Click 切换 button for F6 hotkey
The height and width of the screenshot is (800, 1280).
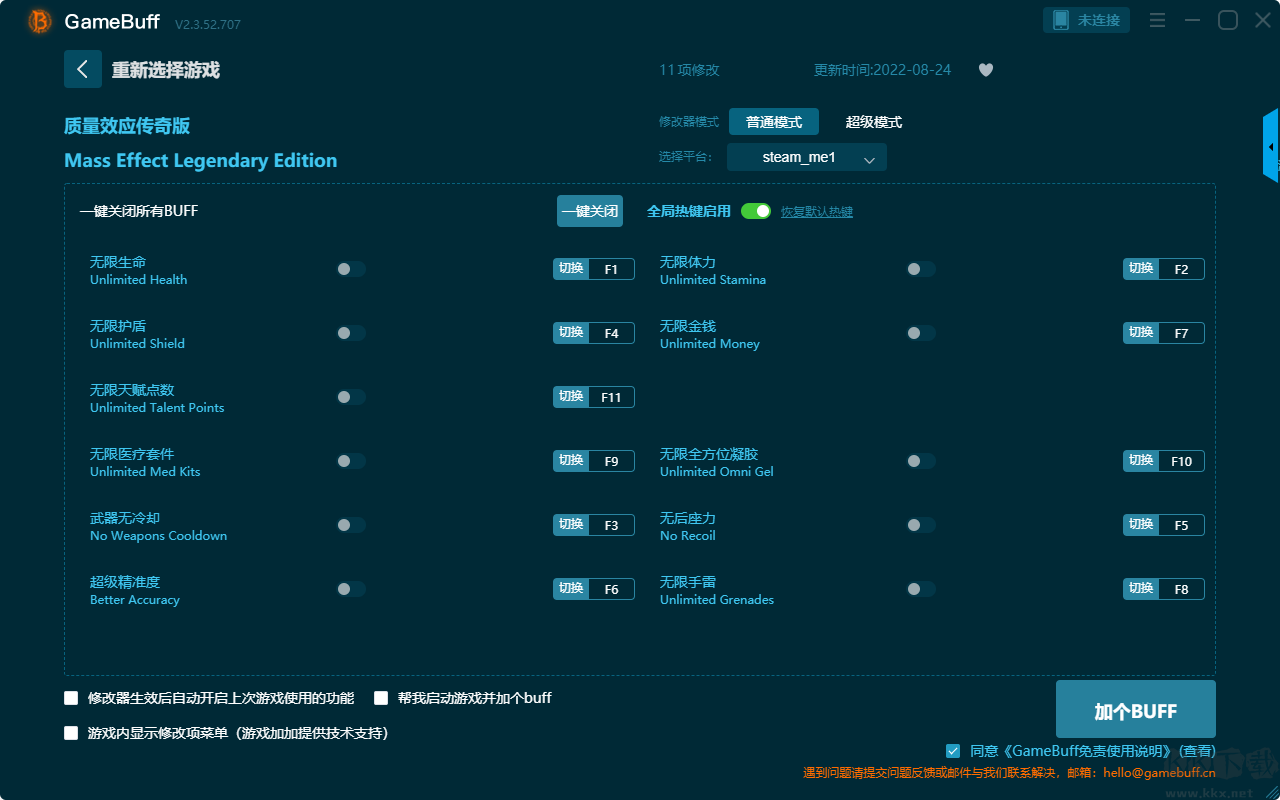pos(571,589)
